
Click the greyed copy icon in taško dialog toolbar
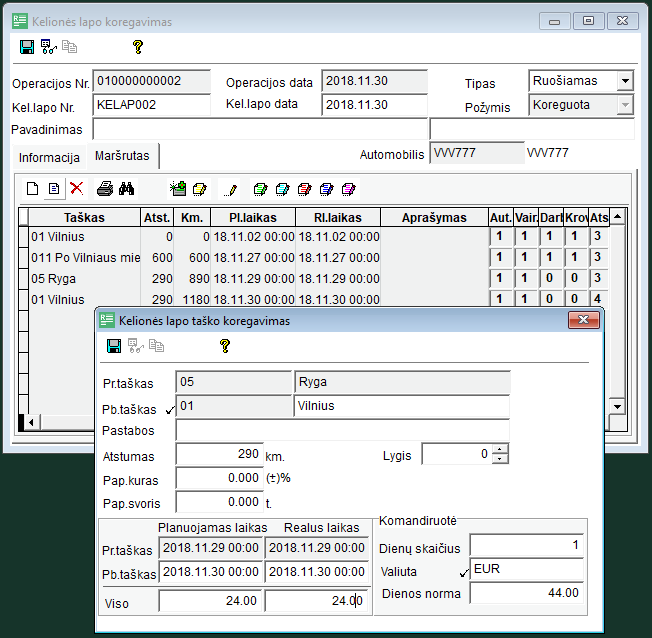tap(156, 346)
